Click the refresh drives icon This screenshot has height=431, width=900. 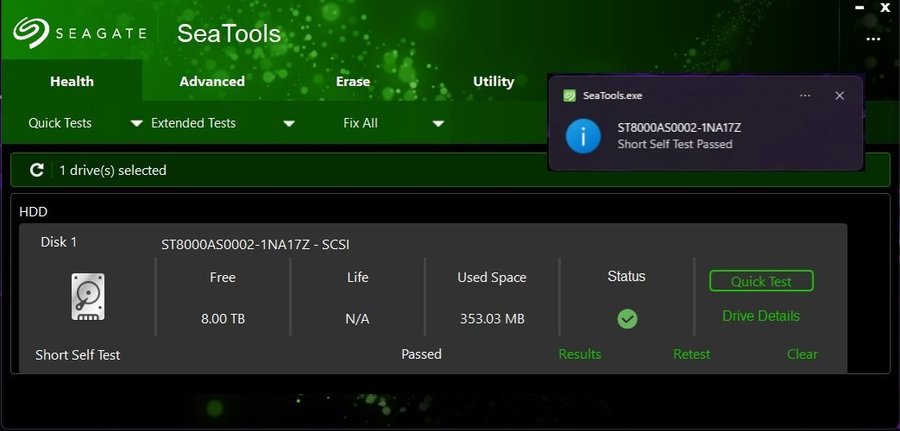click(x=37, y=170)
